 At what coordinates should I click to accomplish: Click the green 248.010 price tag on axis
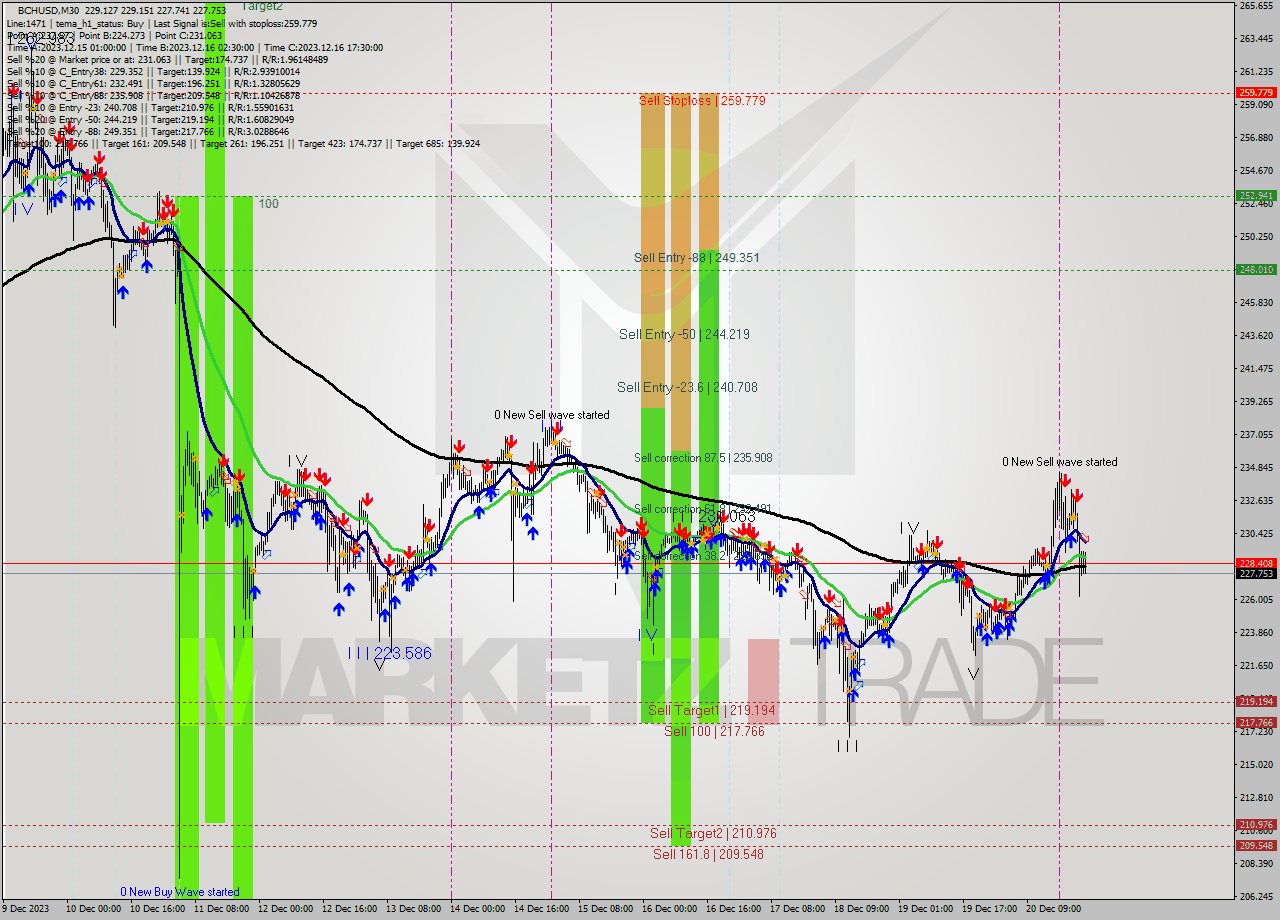(1256, 269)
